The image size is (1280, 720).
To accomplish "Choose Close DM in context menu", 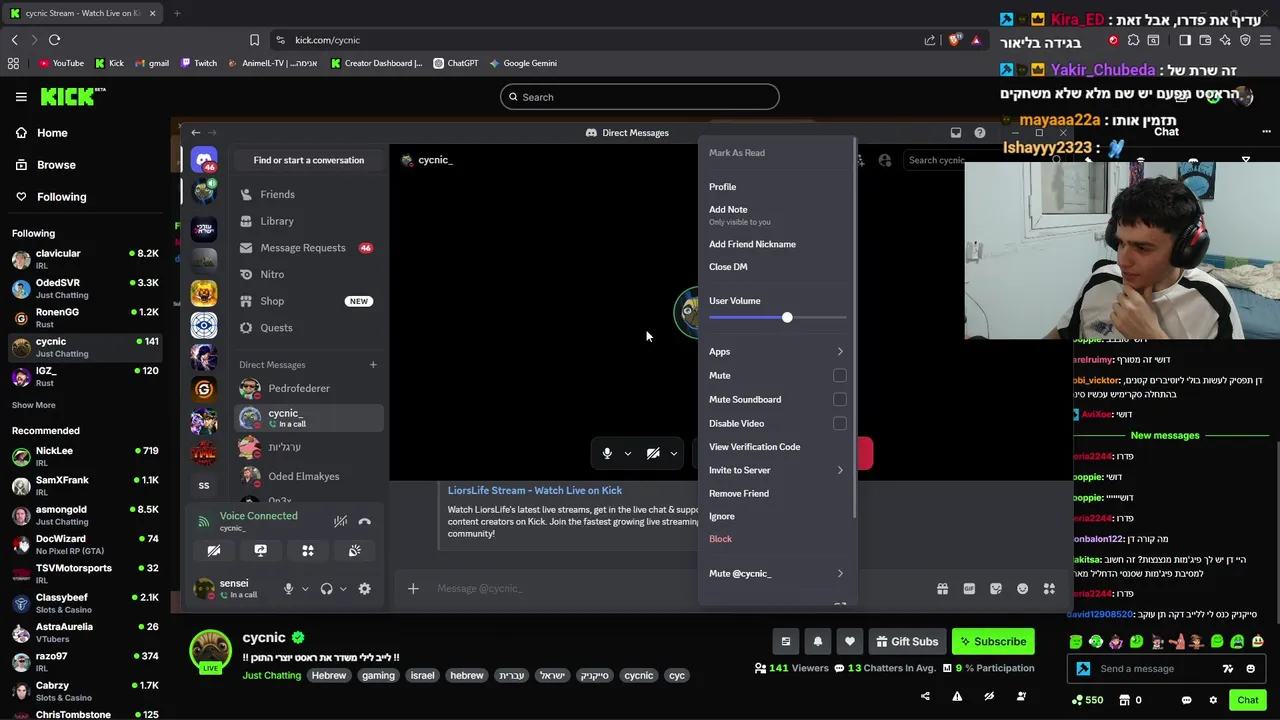I will [x=777, y=267].
